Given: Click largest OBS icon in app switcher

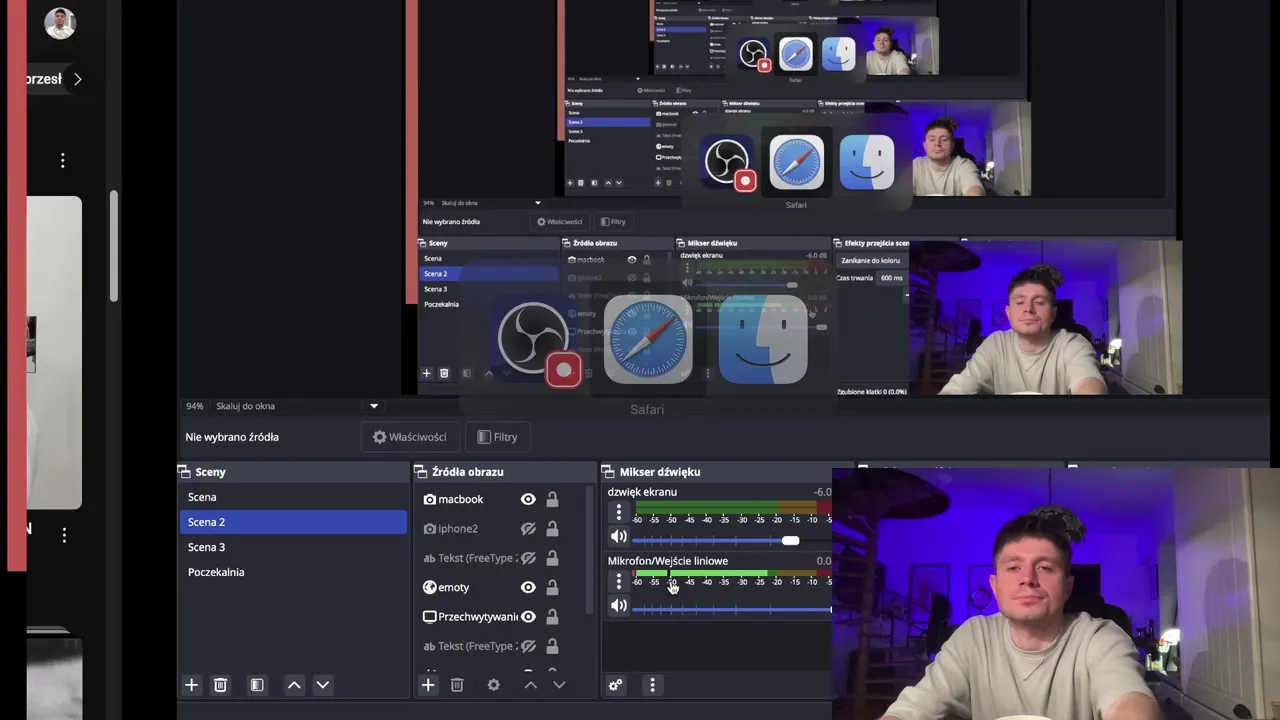Looking at the screenshot, I should point(533,340).
